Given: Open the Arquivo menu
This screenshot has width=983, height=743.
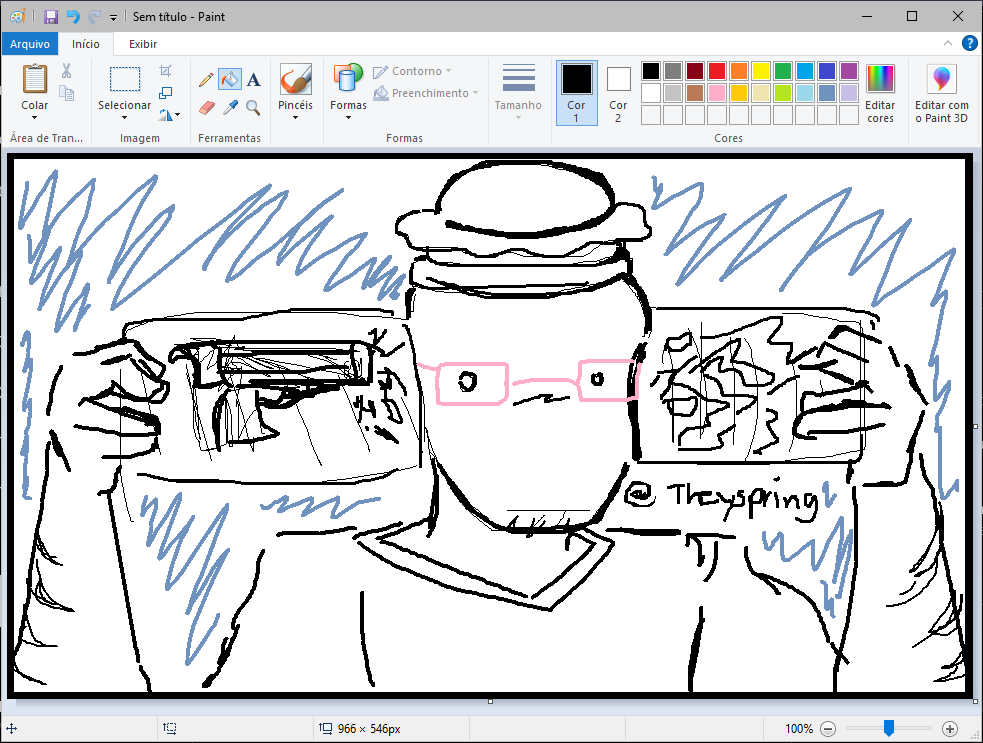Looking at the screenshot, I should [x=30, y=44].
